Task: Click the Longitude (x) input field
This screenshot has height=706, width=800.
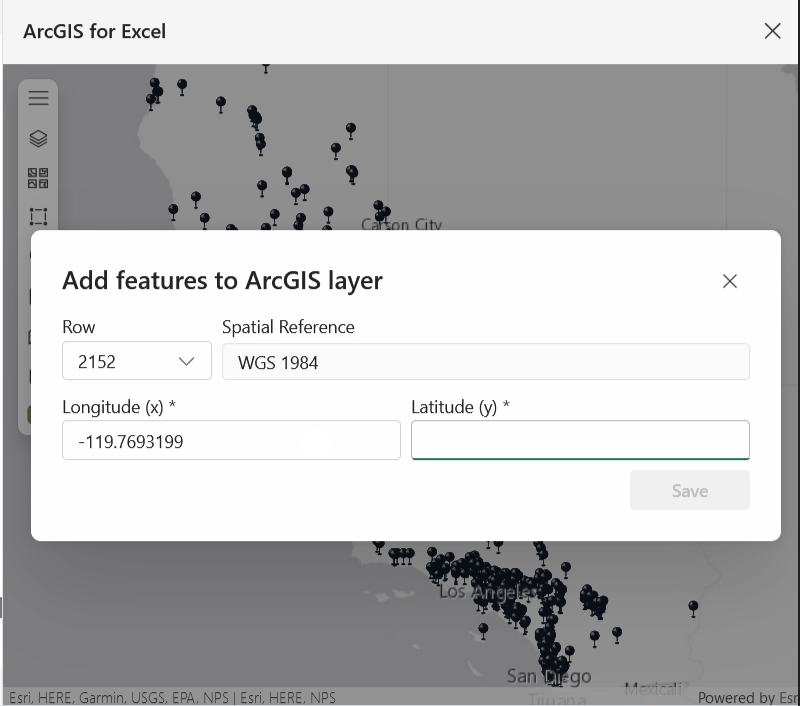Action: coord(230,440)
